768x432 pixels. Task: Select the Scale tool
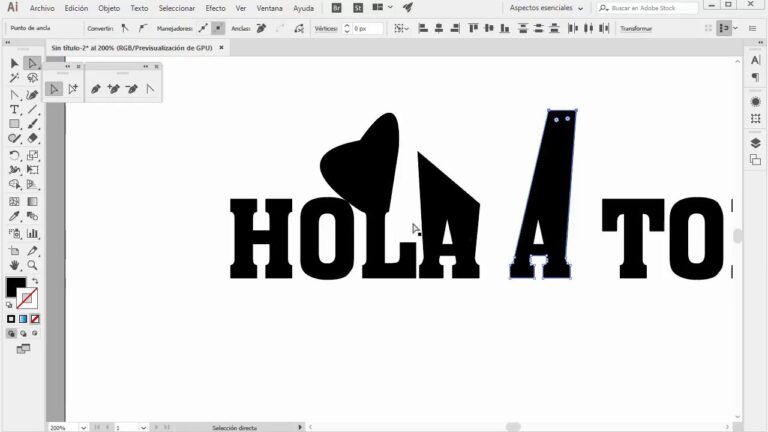pos(32,156)
